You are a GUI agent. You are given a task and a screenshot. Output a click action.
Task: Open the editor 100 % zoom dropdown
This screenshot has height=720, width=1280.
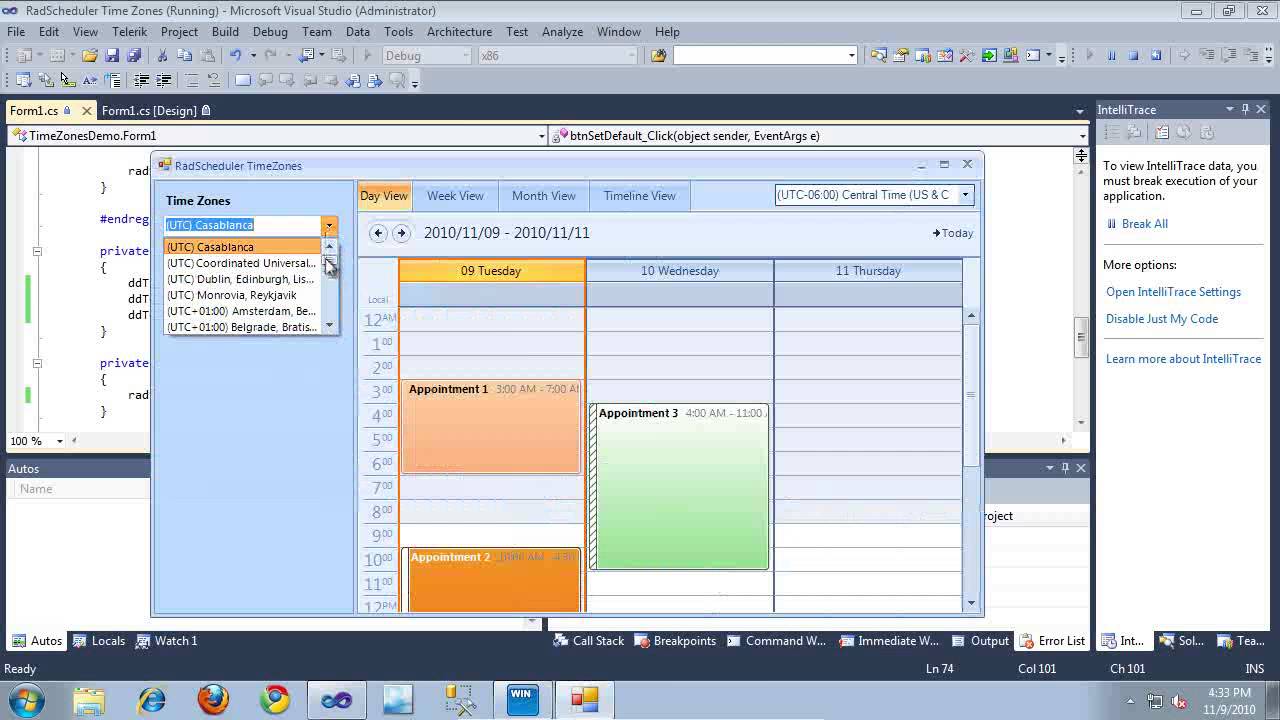click(x=60, y=441)
